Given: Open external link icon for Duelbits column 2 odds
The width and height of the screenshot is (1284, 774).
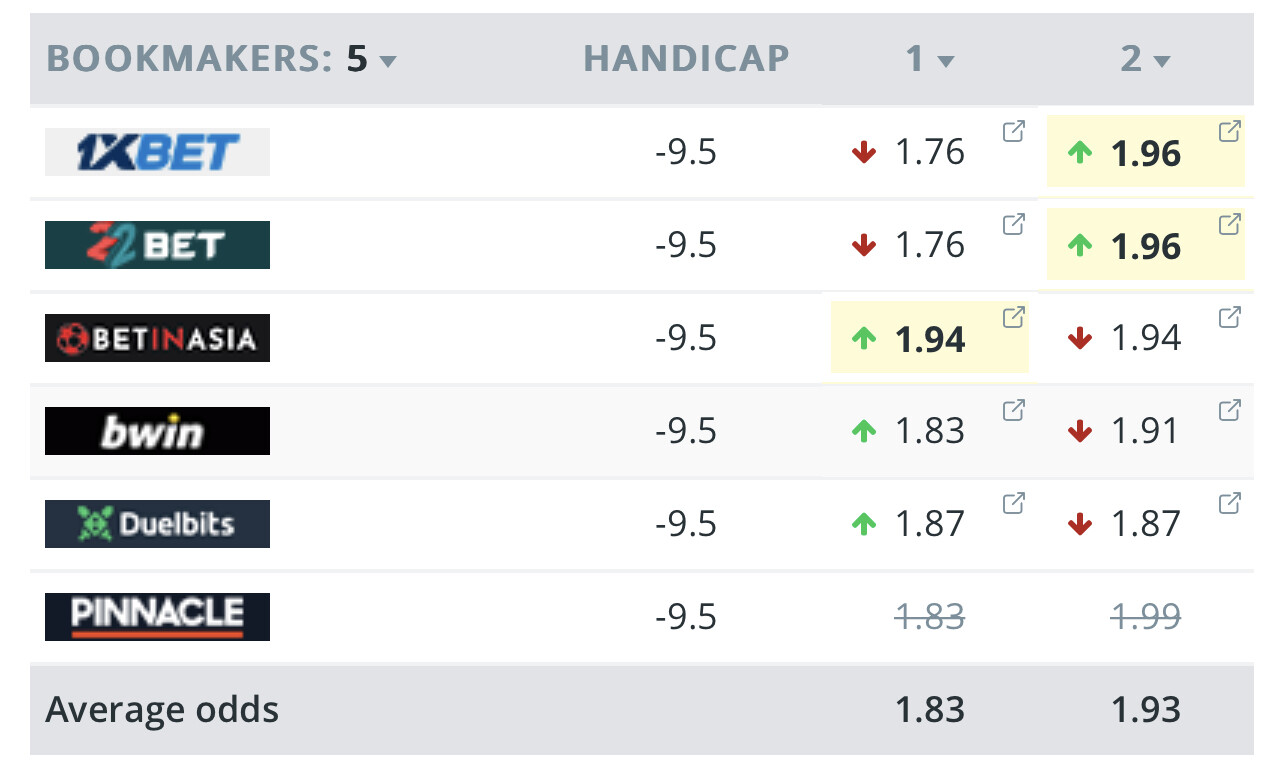Looking at the screenshot, I should click(1229, 503).
